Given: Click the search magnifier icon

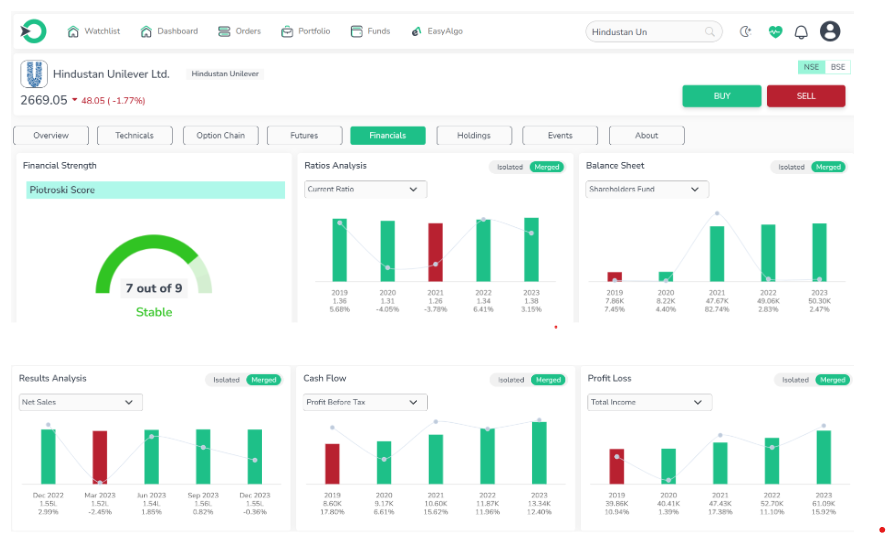Looking at the screenshot, I should coord(711,32).
